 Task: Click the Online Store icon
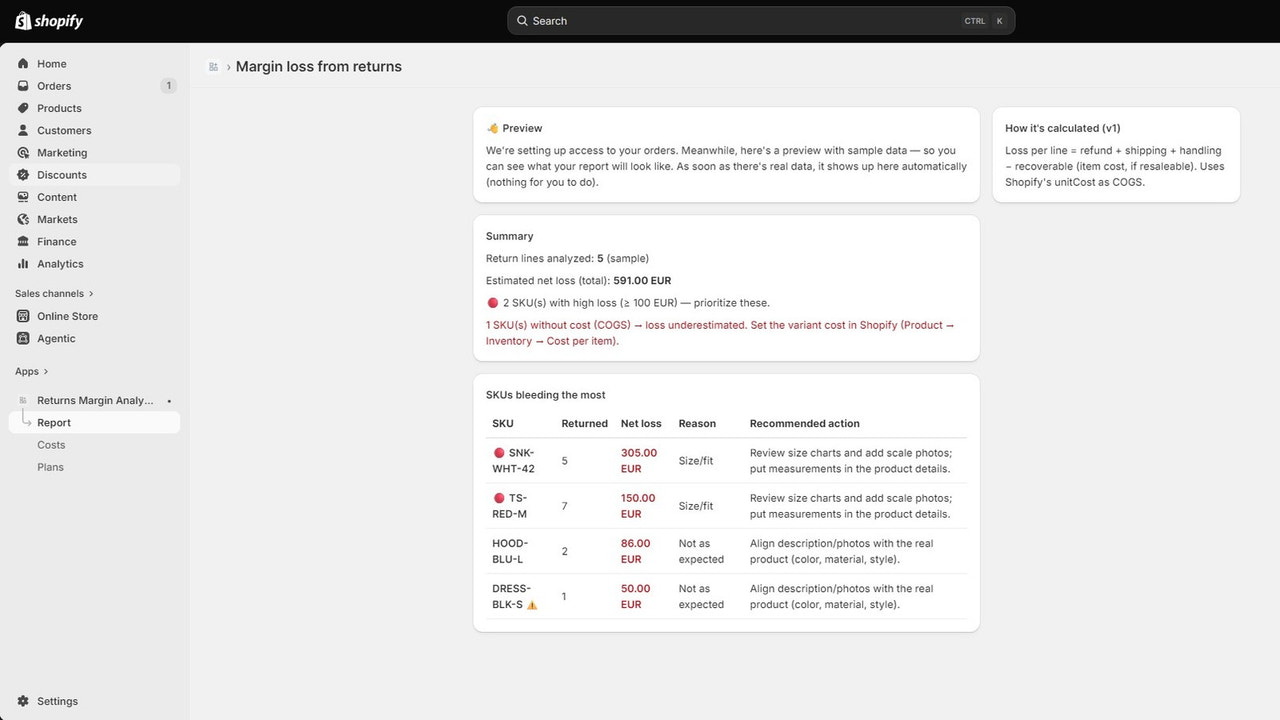pos(23,316)
